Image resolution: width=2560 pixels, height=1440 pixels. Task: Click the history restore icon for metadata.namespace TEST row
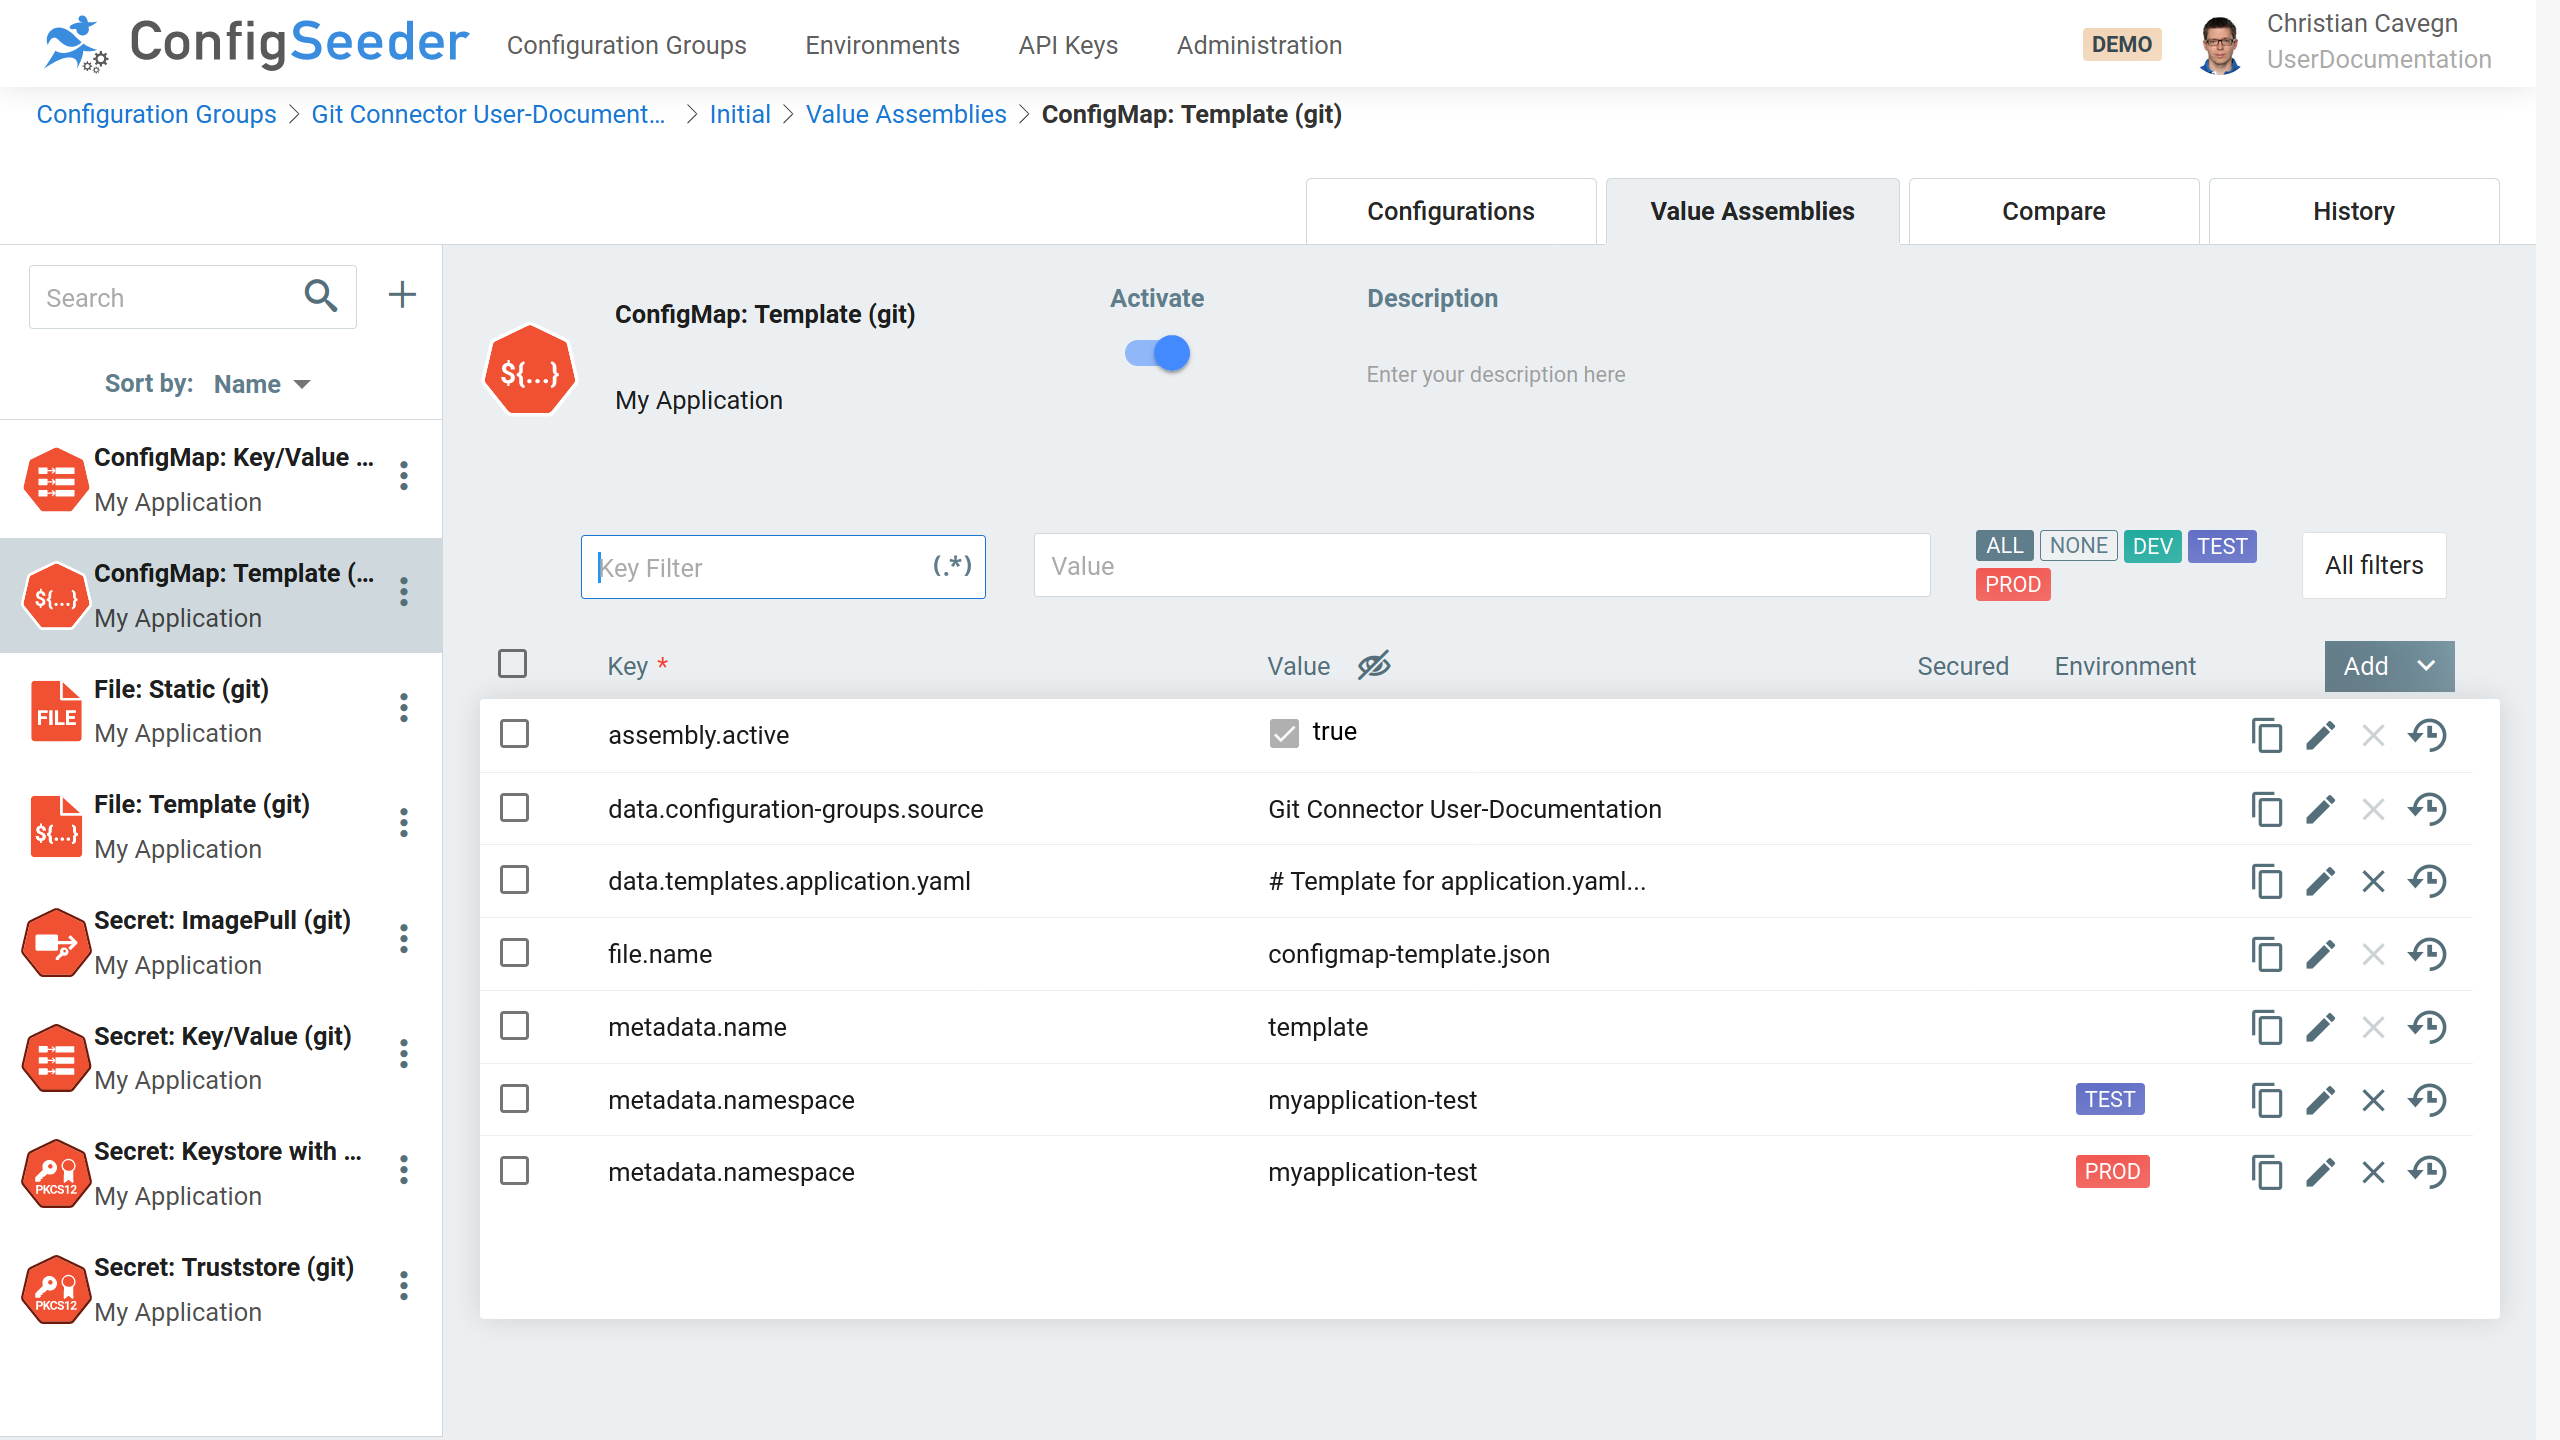pos(2428,1099)
